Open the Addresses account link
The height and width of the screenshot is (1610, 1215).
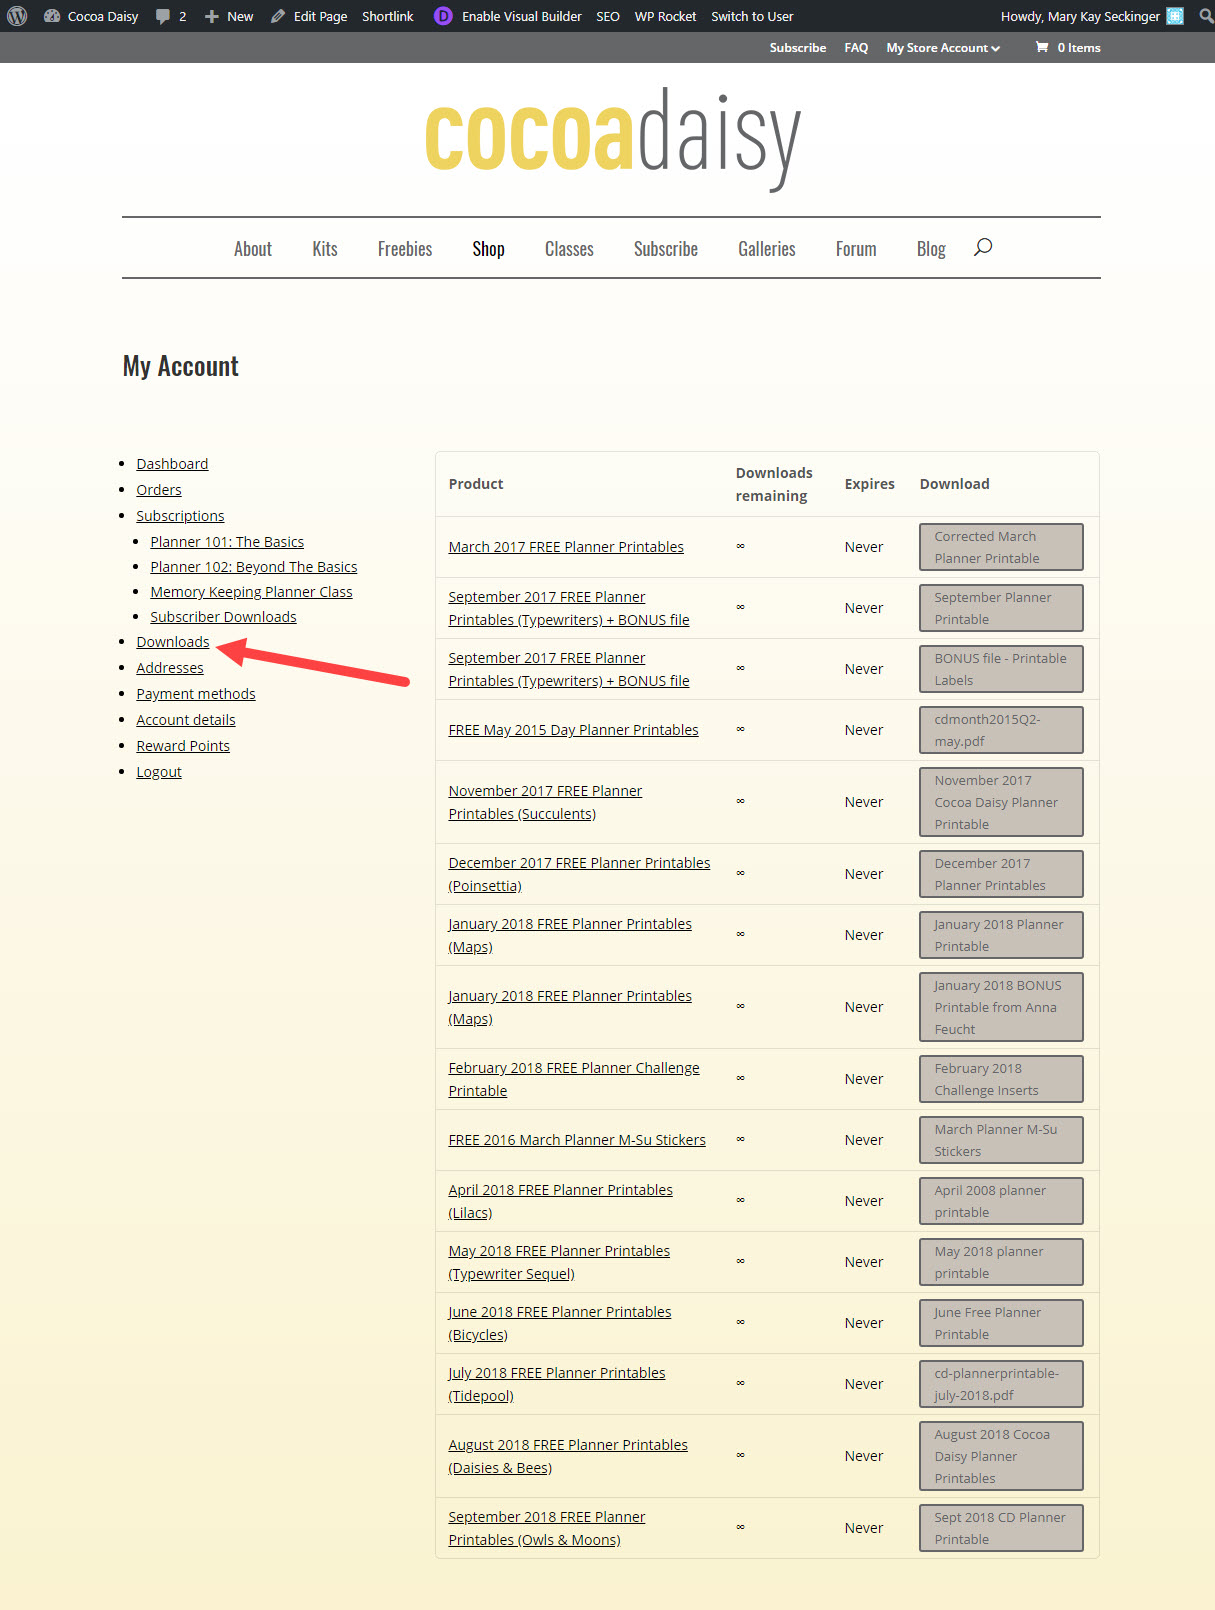click(x=170, y=668)
